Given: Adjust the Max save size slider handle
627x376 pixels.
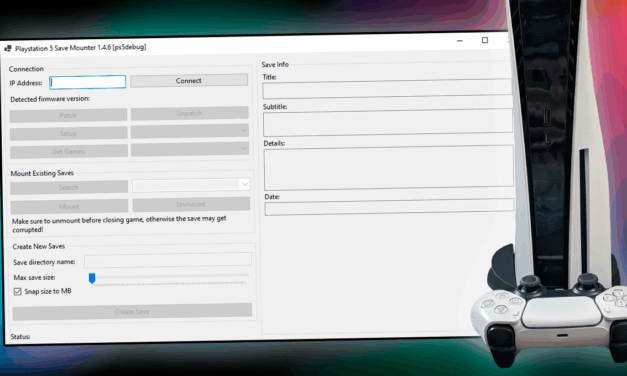Looking at the screenshot, I should click(92, 278).
